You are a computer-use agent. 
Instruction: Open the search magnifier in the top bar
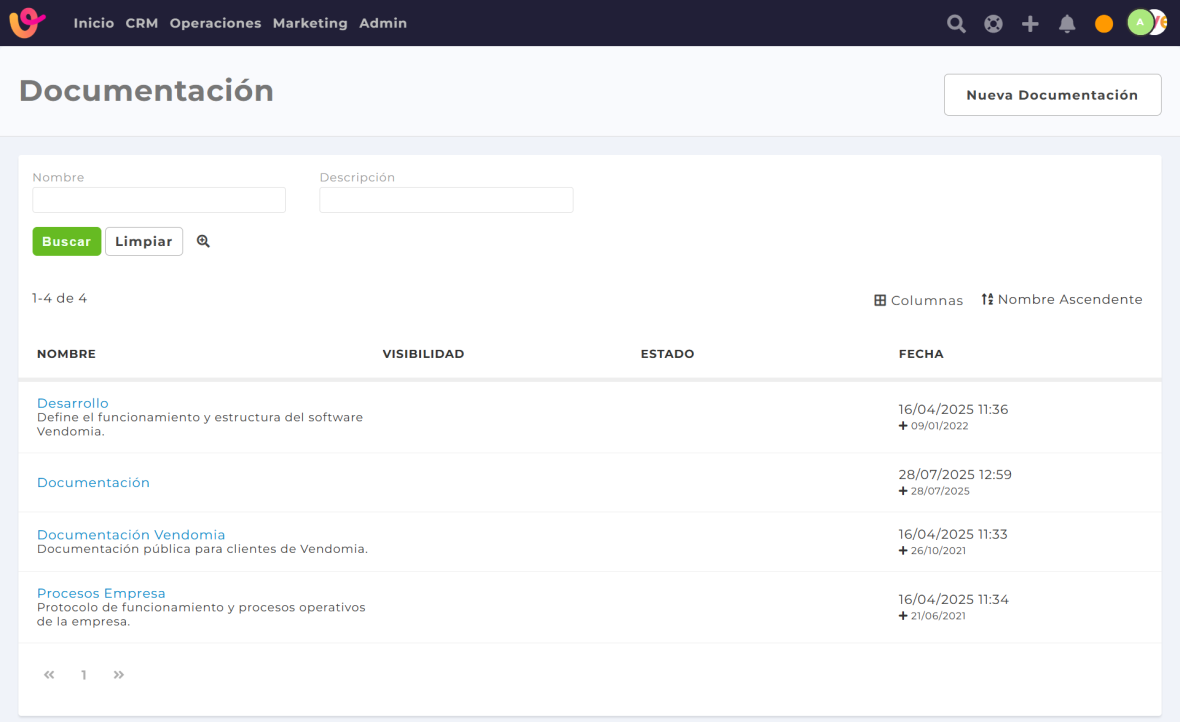[956, 24]
